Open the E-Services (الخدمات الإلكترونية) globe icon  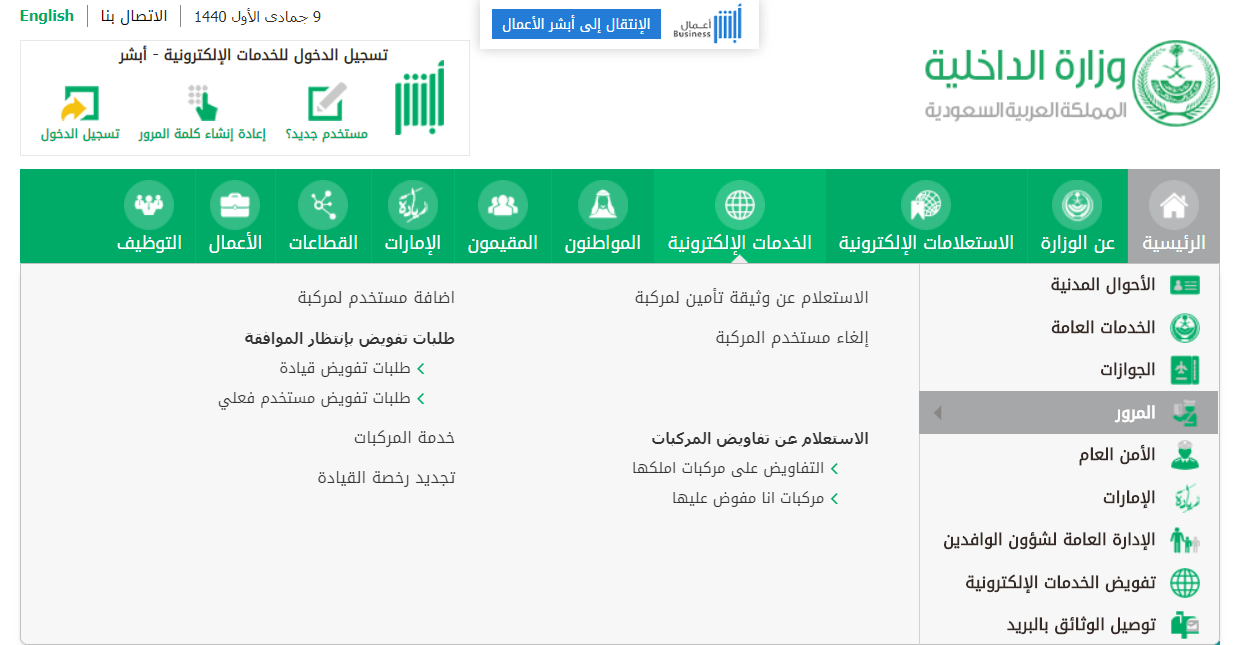tap(739, 205)
